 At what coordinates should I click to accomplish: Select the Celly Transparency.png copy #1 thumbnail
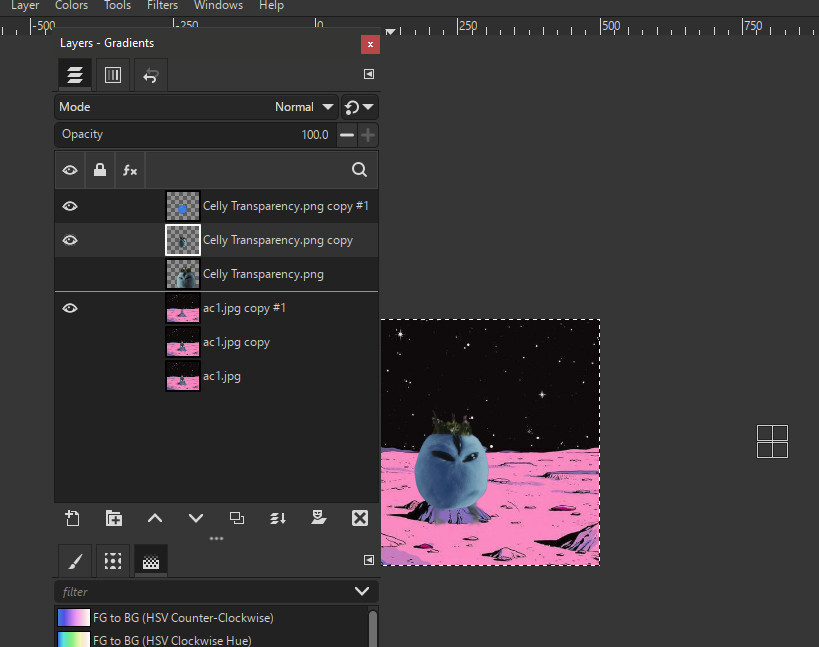pos(183,206)
